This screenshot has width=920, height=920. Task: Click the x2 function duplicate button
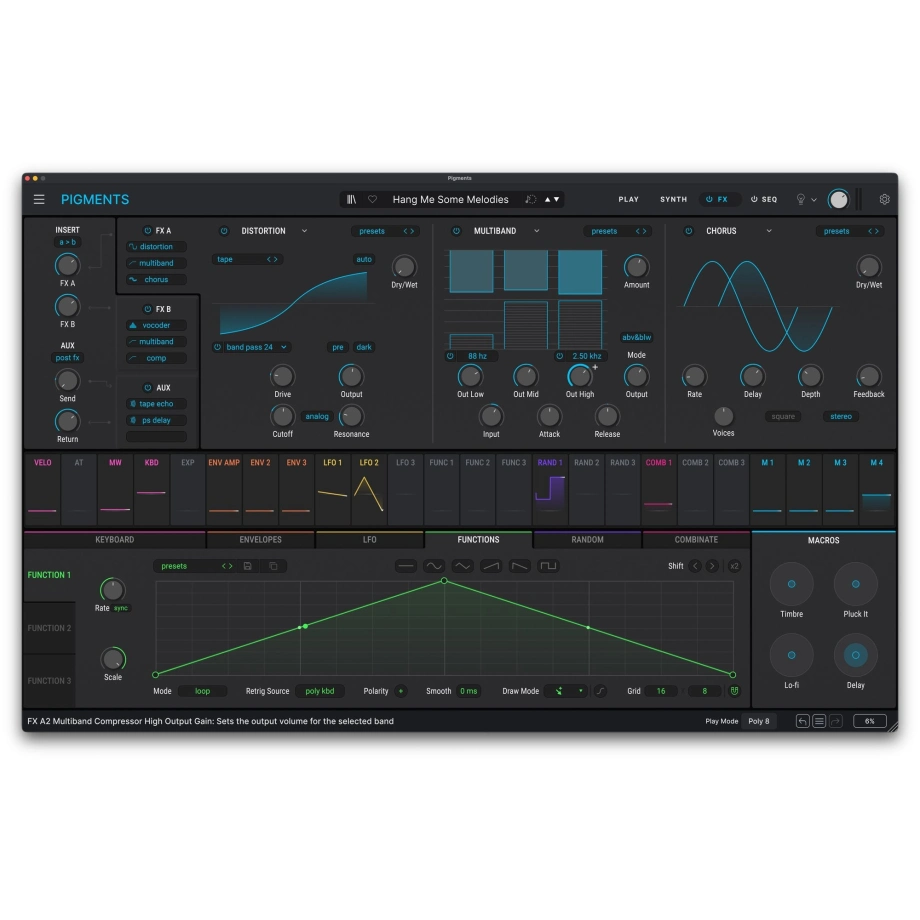pyautogui.click(x=734, y=566)
